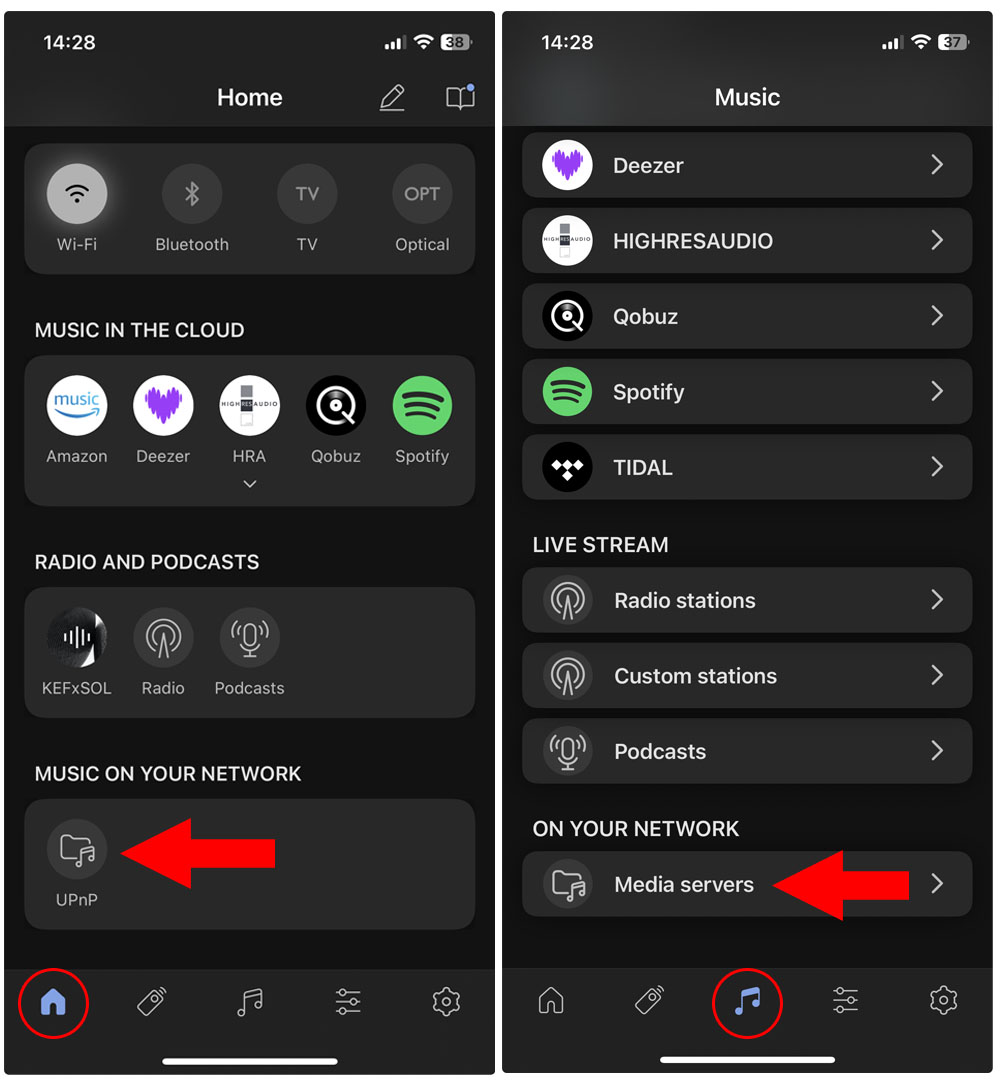Screen dimensions: 1000x1084
Task: Open Media servers list entry
Action: click(747, 884)
